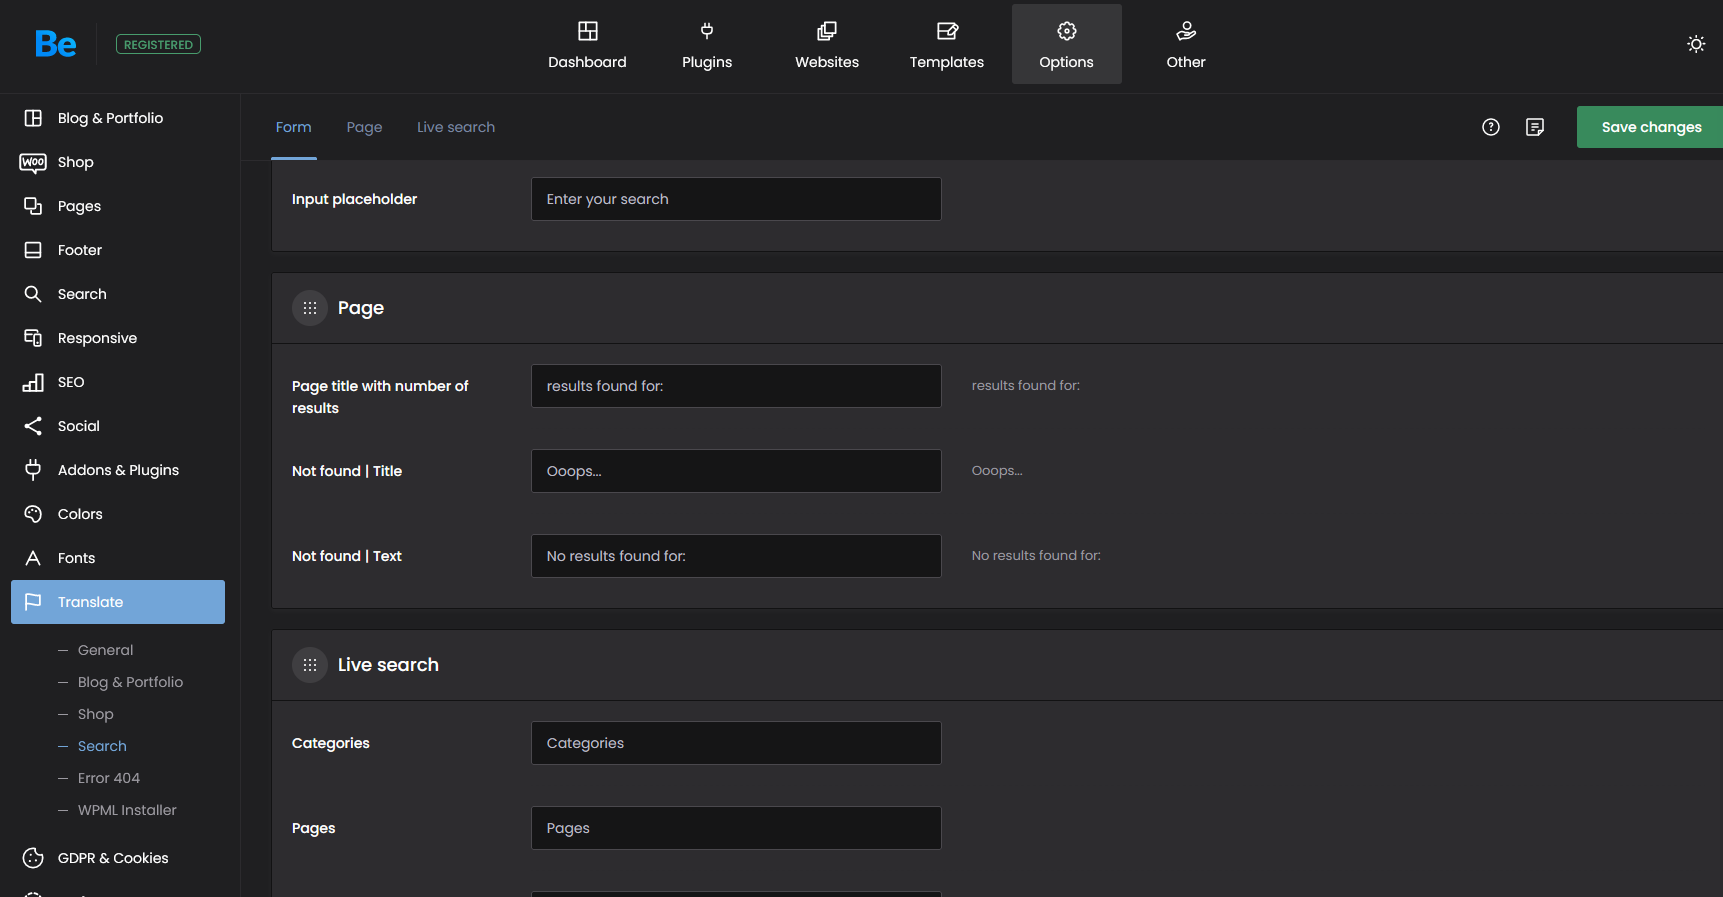Open the help question mark icon
This screenshot has height=897, width=1723.
[x=1491, y=127]
